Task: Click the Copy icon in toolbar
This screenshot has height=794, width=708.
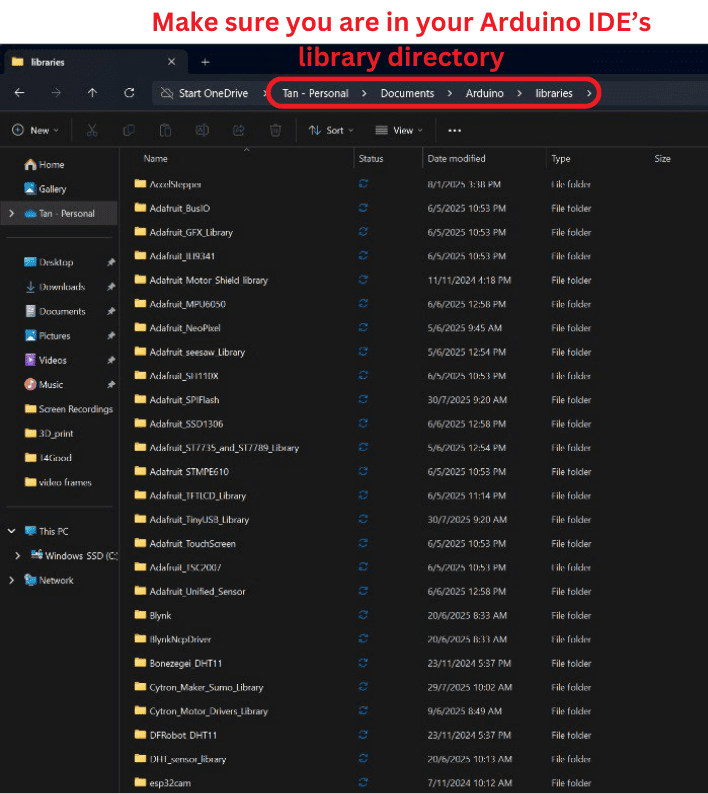Action: pos(128,130)
